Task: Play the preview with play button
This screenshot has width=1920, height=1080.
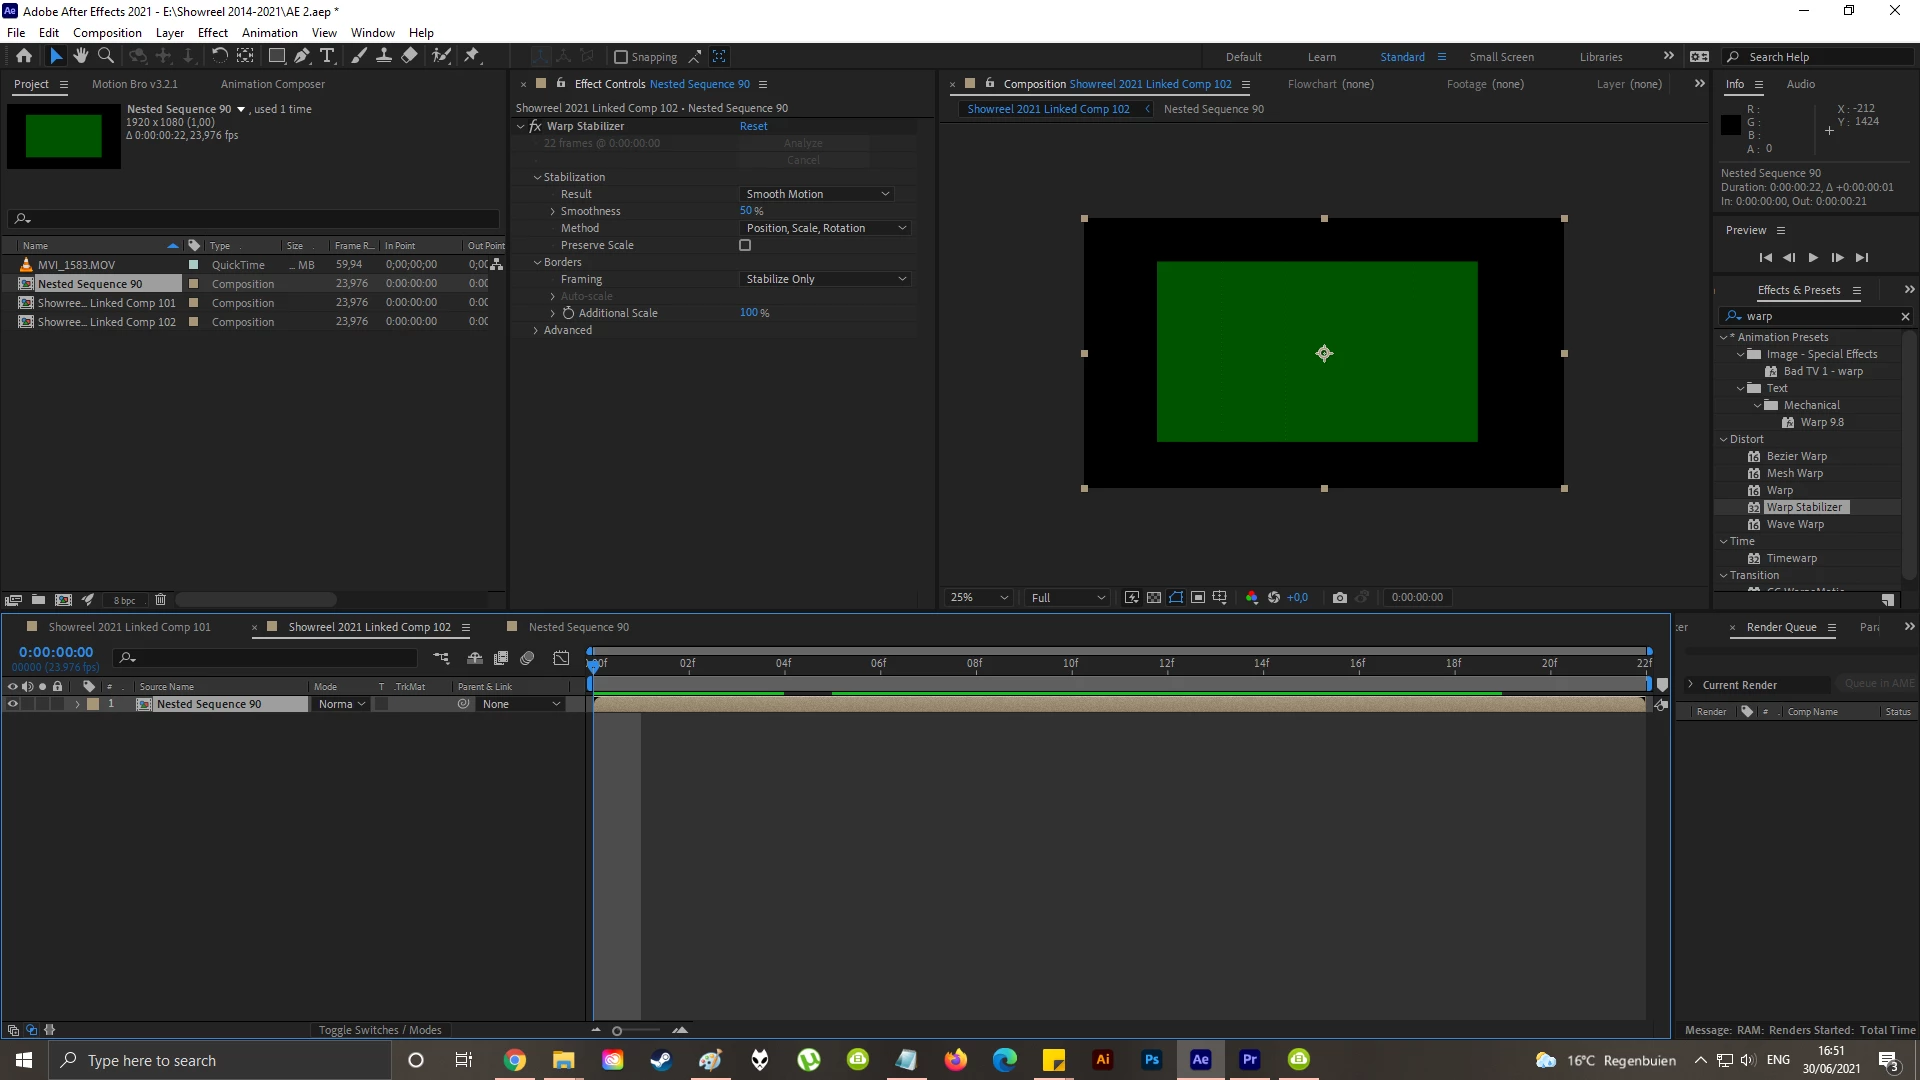Action: pyautogui.click(x=1813, y=258)
